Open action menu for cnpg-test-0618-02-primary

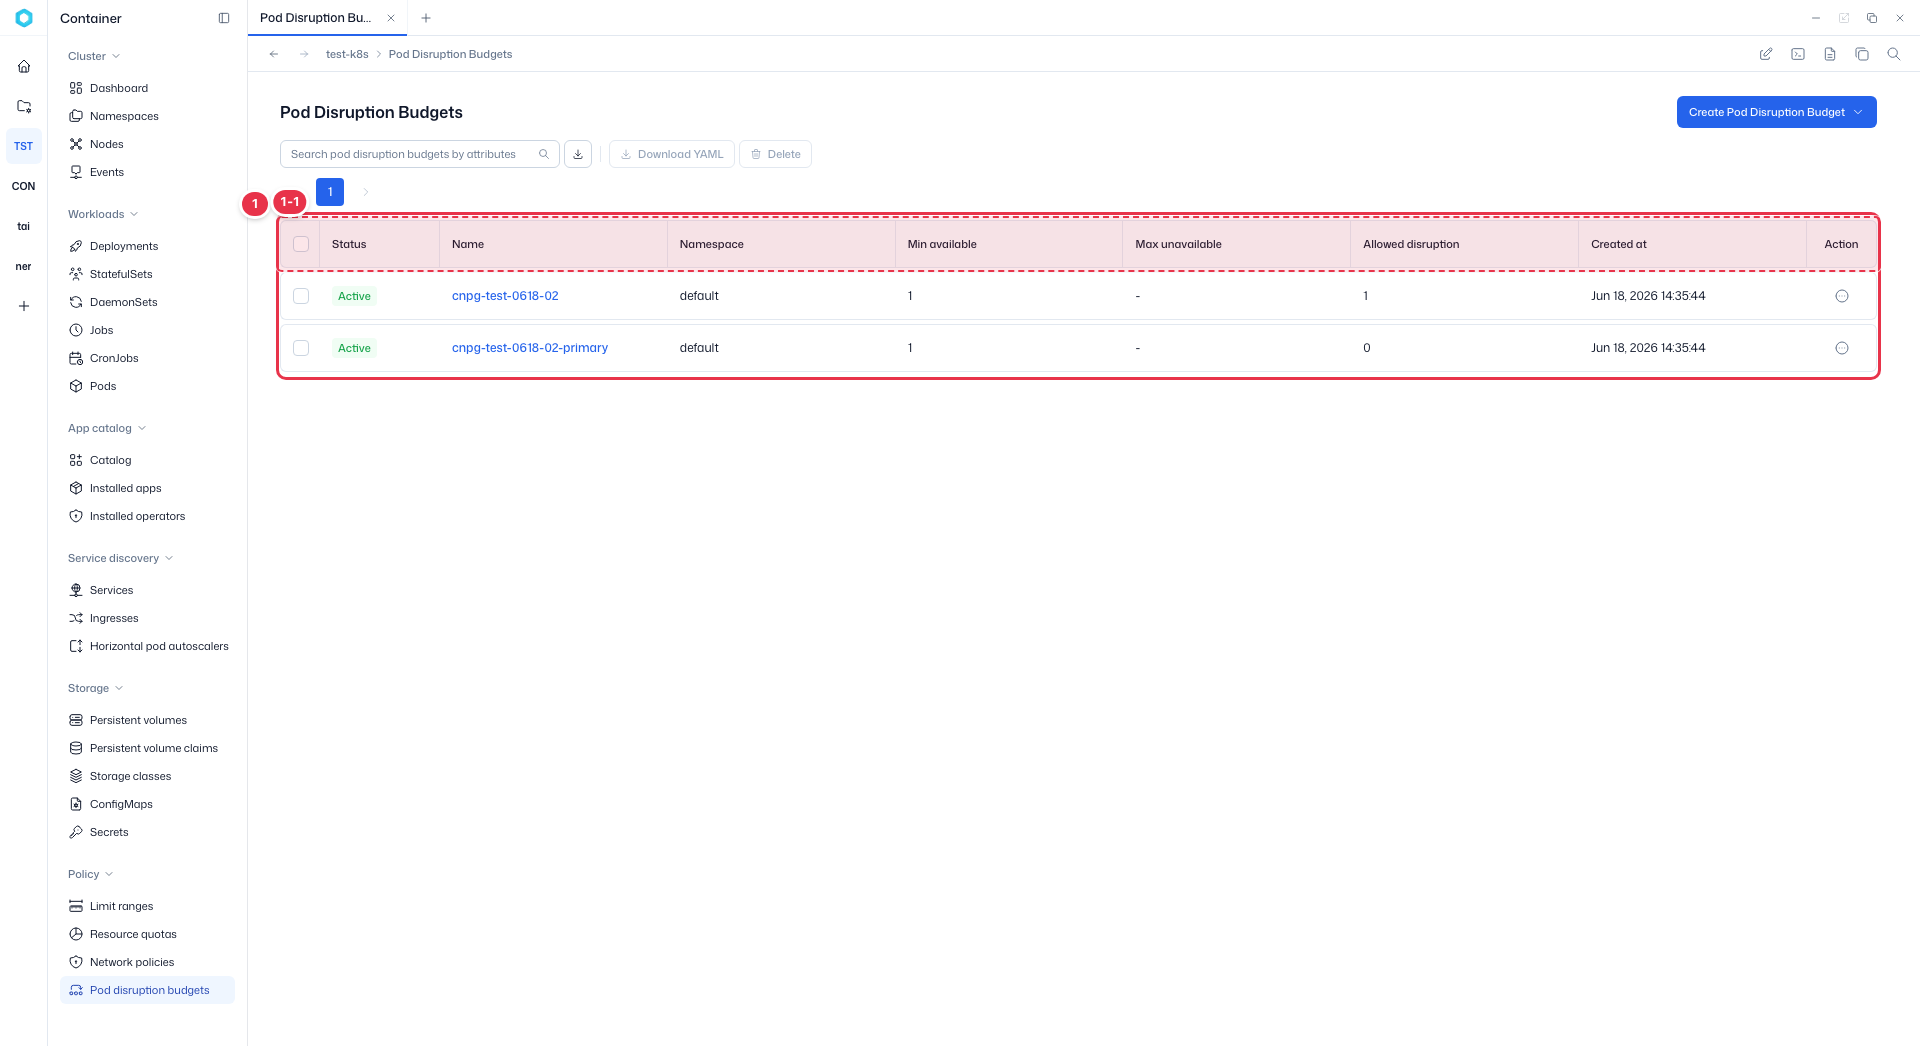(1842, 348)
